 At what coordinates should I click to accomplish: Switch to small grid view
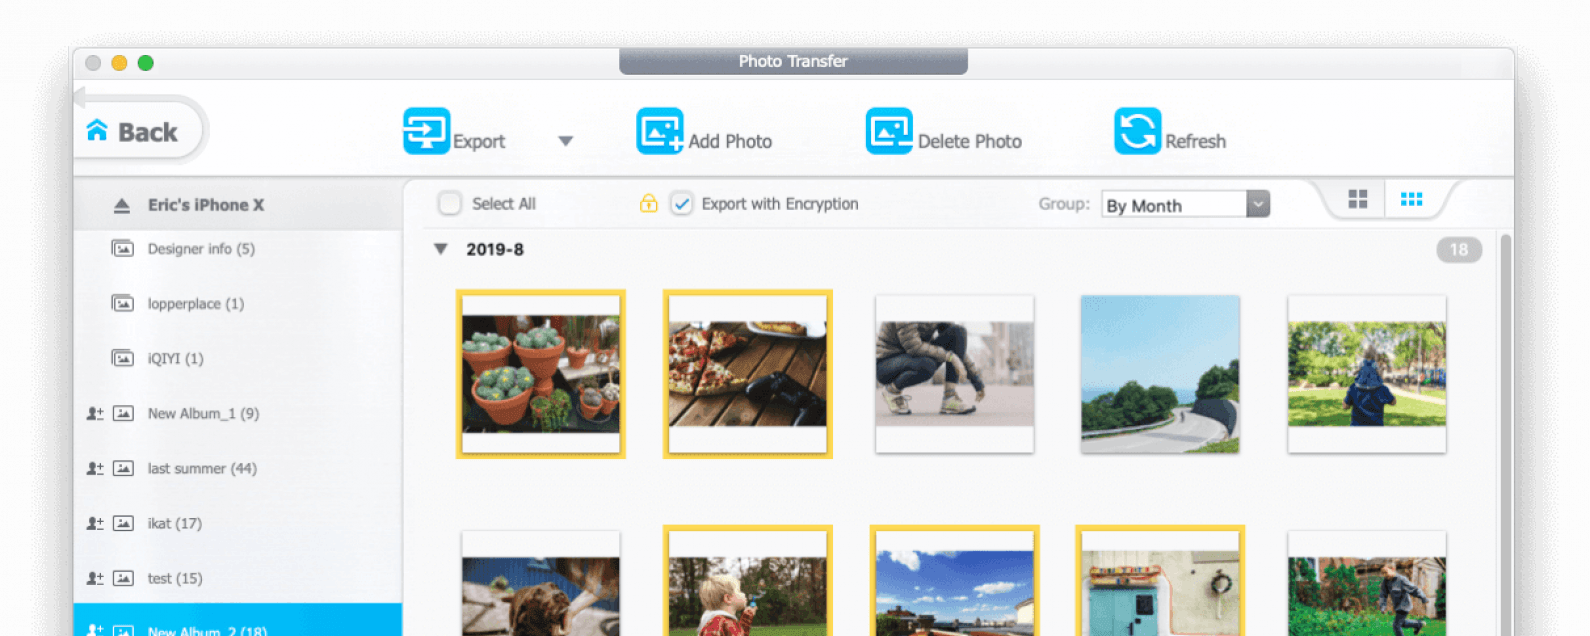[x=1411, y=199]
